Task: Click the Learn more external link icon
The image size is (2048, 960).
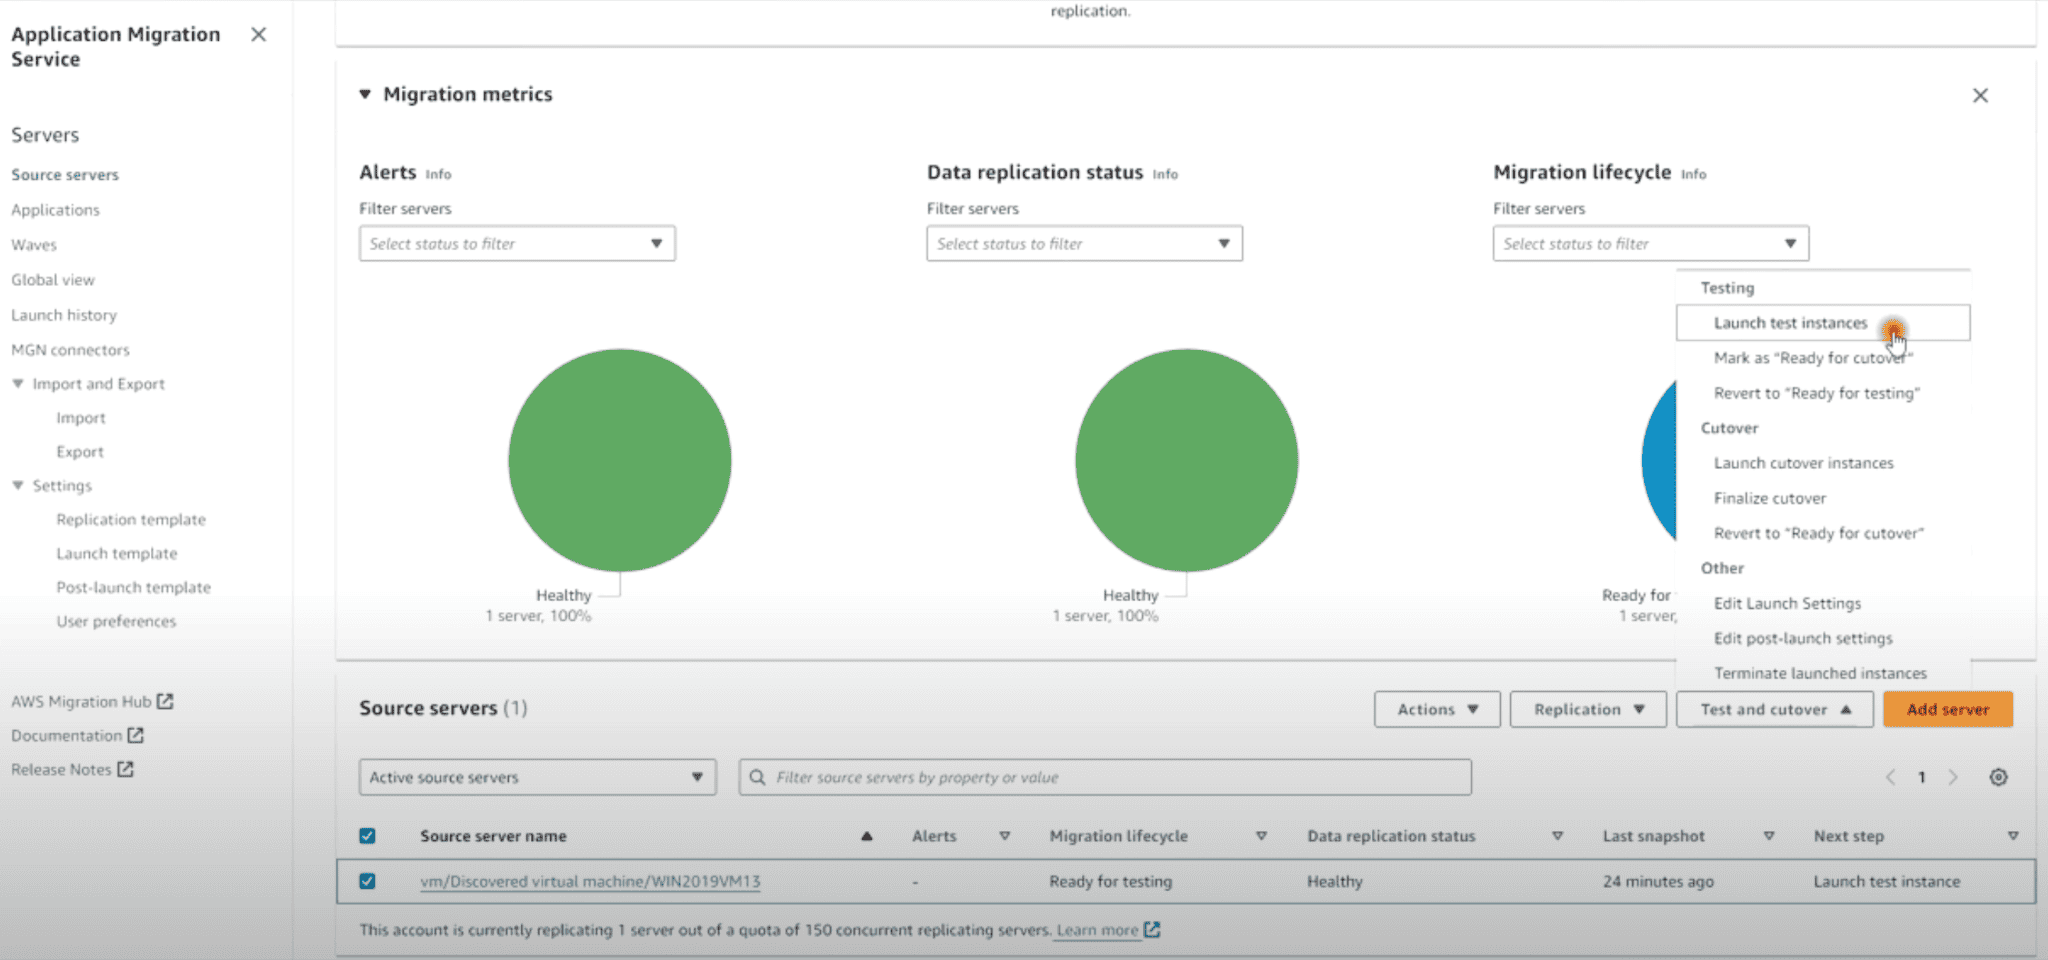Action: coord(1152,930)
